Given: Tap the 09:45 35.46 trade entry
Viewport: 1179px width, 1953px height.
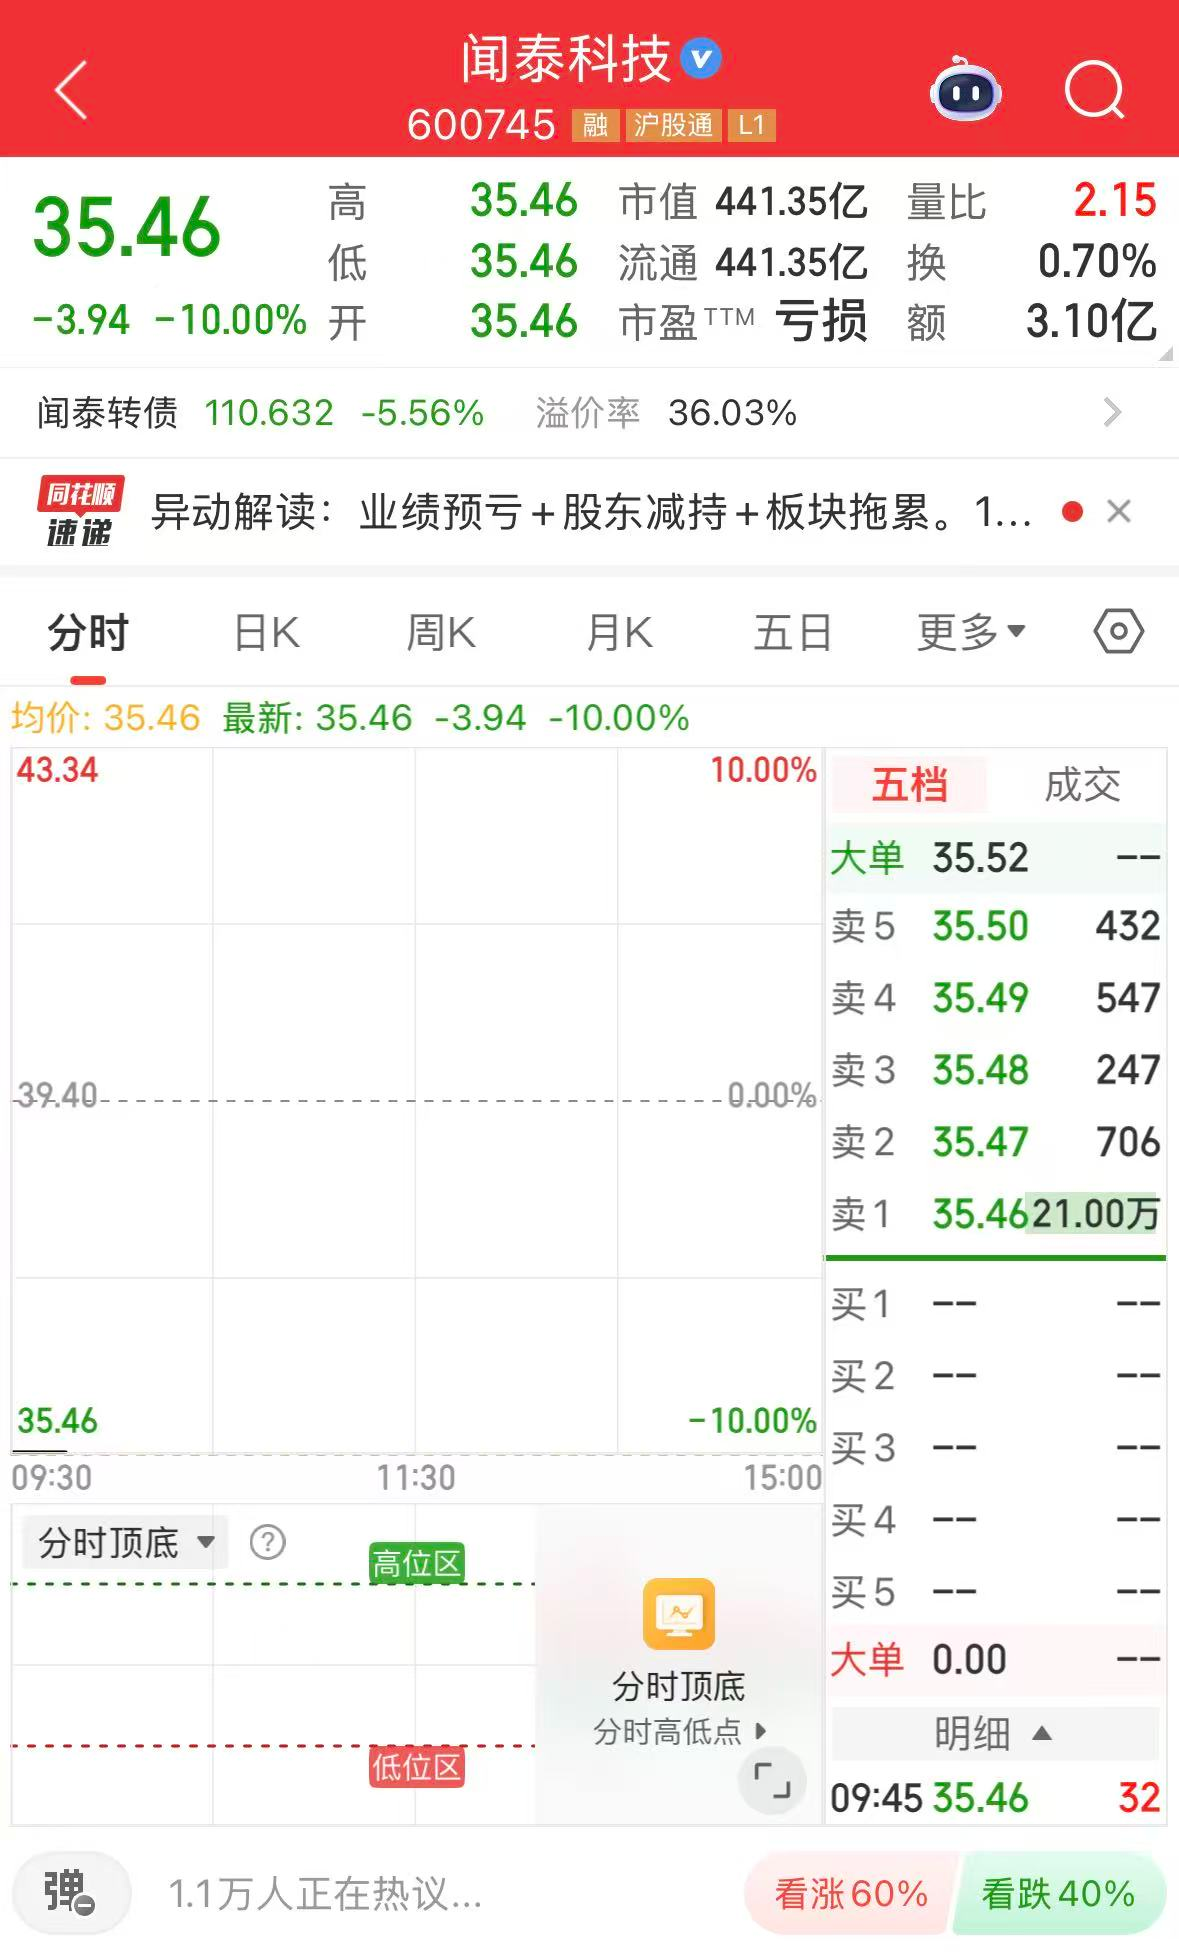Looking at the screenshot, I should click(996, 1798).
